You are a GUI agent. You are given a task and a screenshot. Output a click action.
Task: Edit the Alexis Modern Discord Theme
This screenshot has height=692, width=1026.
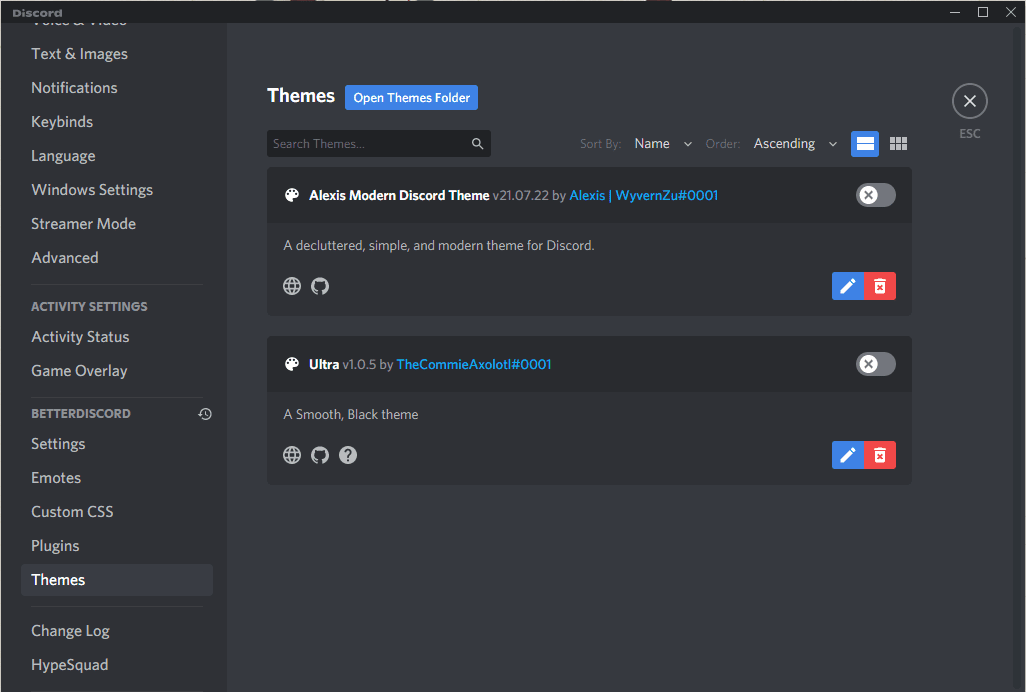(x=847, y=285)
